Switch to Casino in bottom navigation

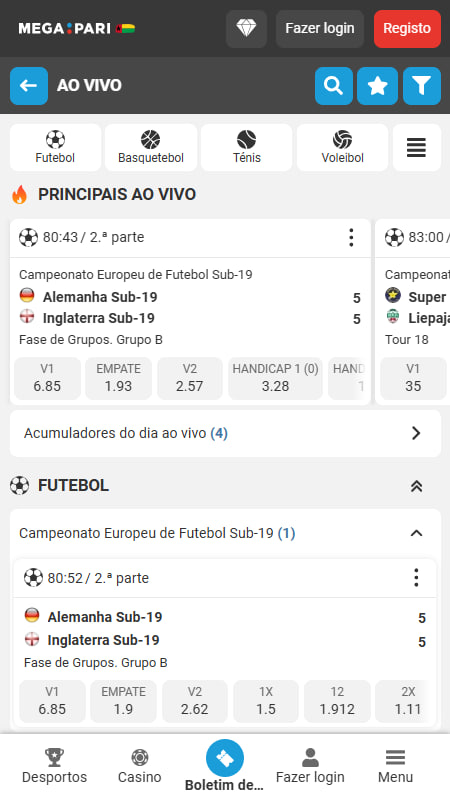pos(139,766)
